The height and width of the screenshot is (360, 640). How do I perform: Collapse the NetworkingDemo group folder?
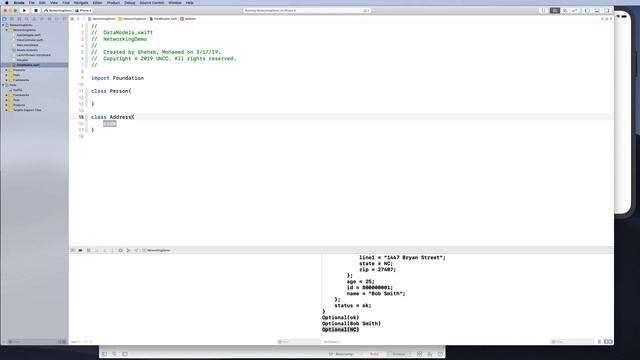7,30
